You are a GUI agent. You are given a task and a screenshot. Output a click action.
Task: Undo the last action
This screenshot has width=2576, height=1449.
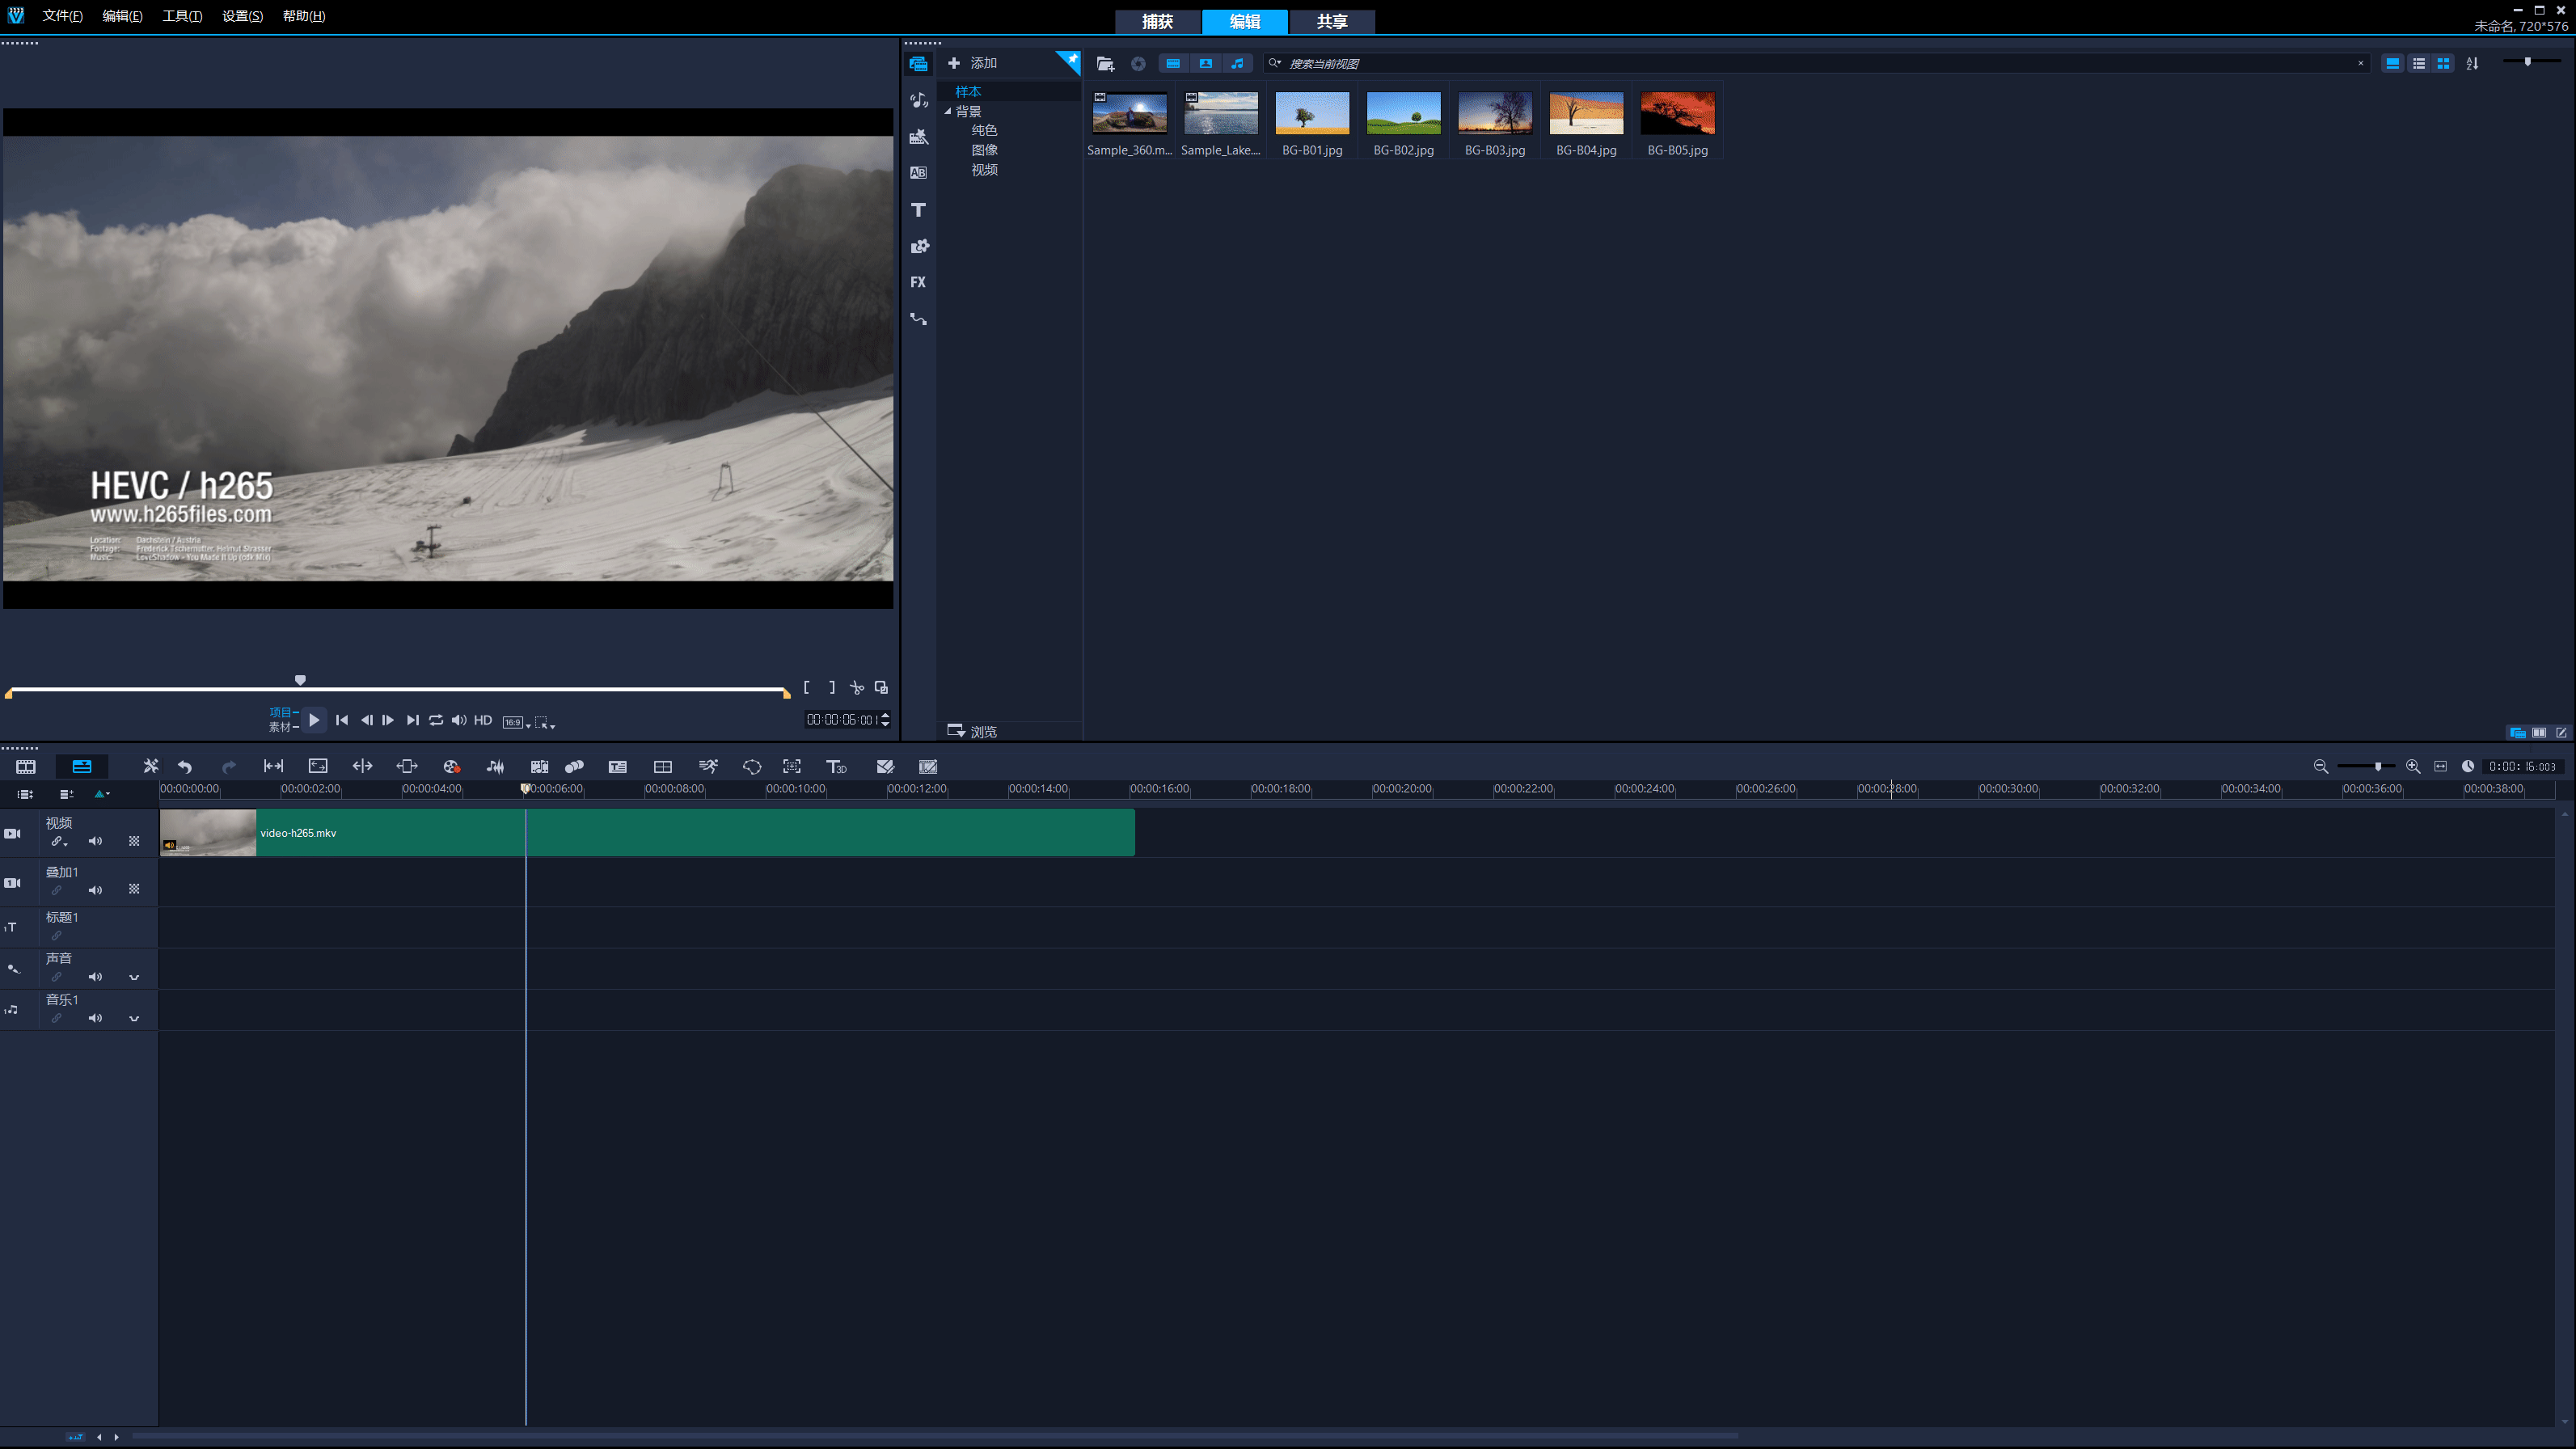click(185, 766)
